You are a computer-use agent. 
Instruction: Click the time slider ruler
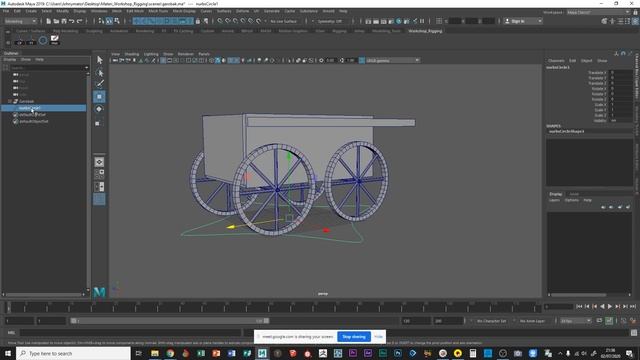[274, 307]
